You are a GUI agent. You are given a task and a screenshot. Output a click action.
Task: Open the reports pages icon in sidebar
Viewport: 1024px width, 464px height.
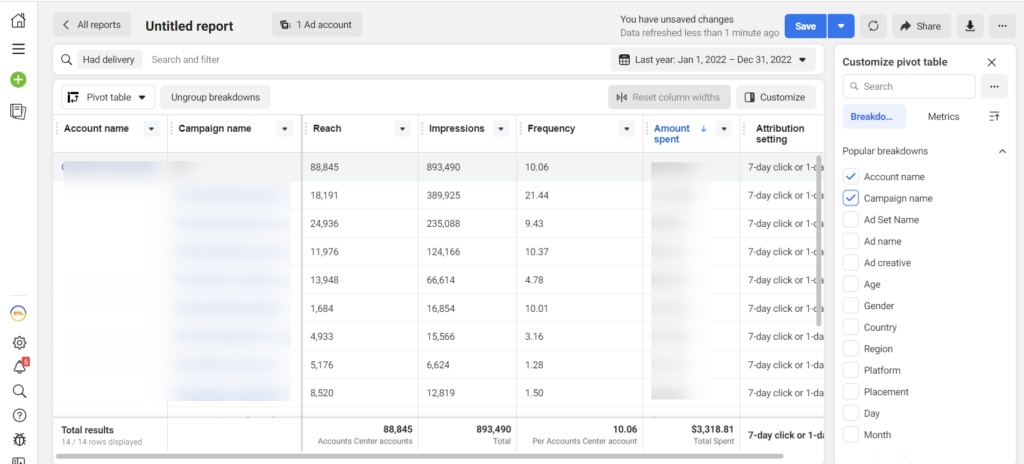tap(18, 112)
